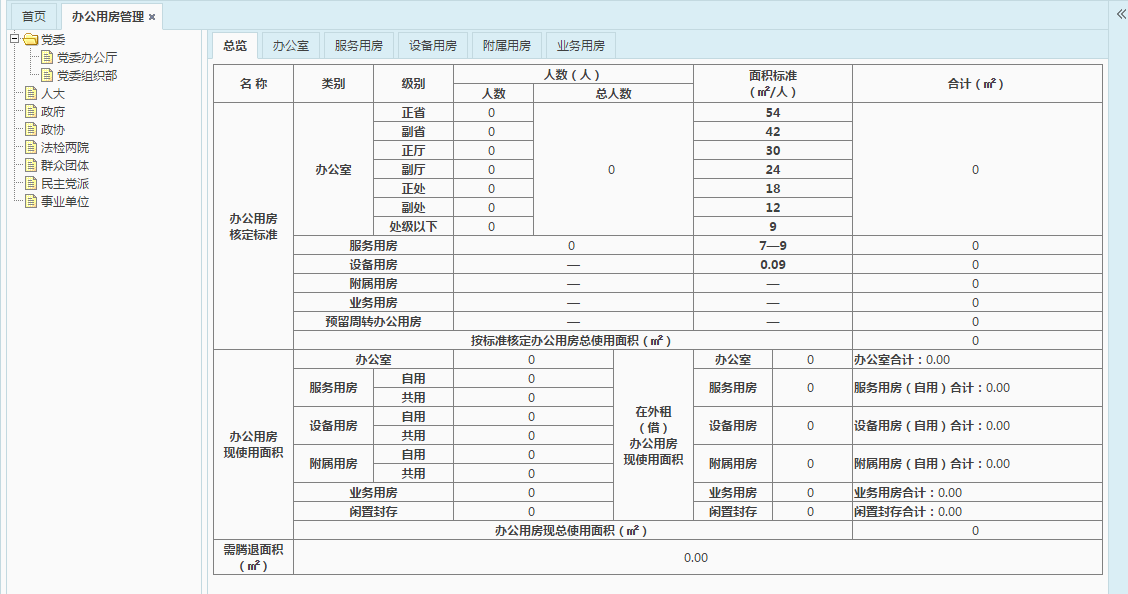The height and width of the screenshot is (594, 1128).
Task: Click 服务用房（自用）合计：0.00 text
Action: click(932, 388)
